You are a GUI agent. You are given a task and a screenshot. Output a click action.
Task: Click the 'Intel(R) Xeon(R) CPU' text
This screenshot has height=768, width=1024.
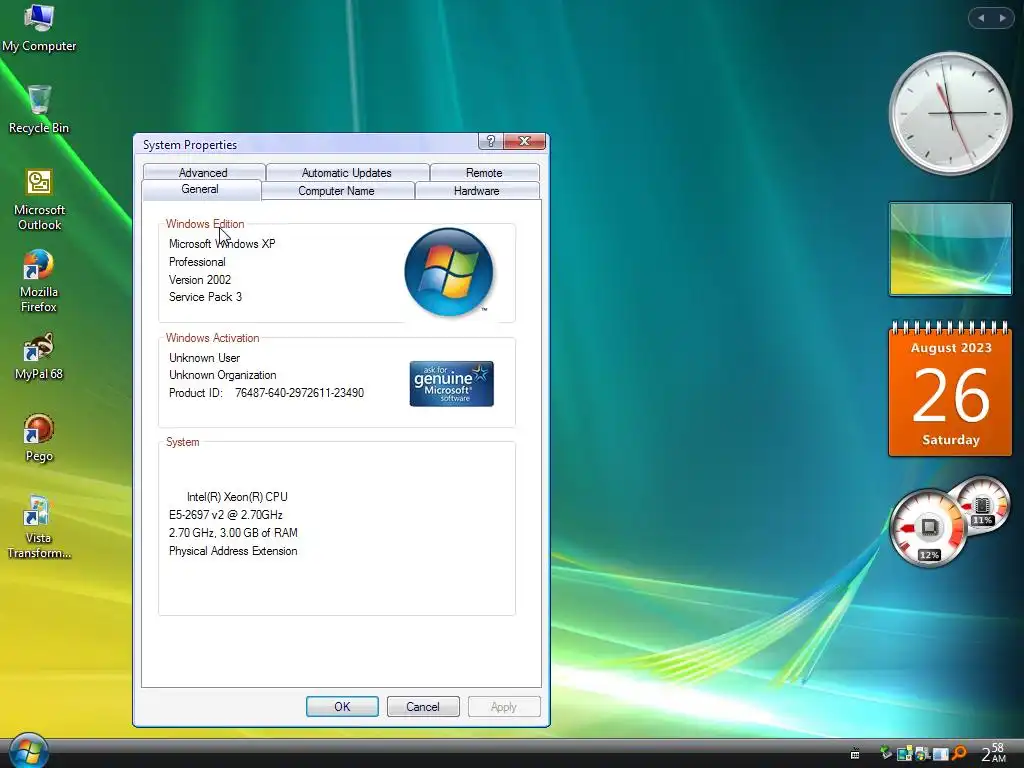click(x=237, y=497)
